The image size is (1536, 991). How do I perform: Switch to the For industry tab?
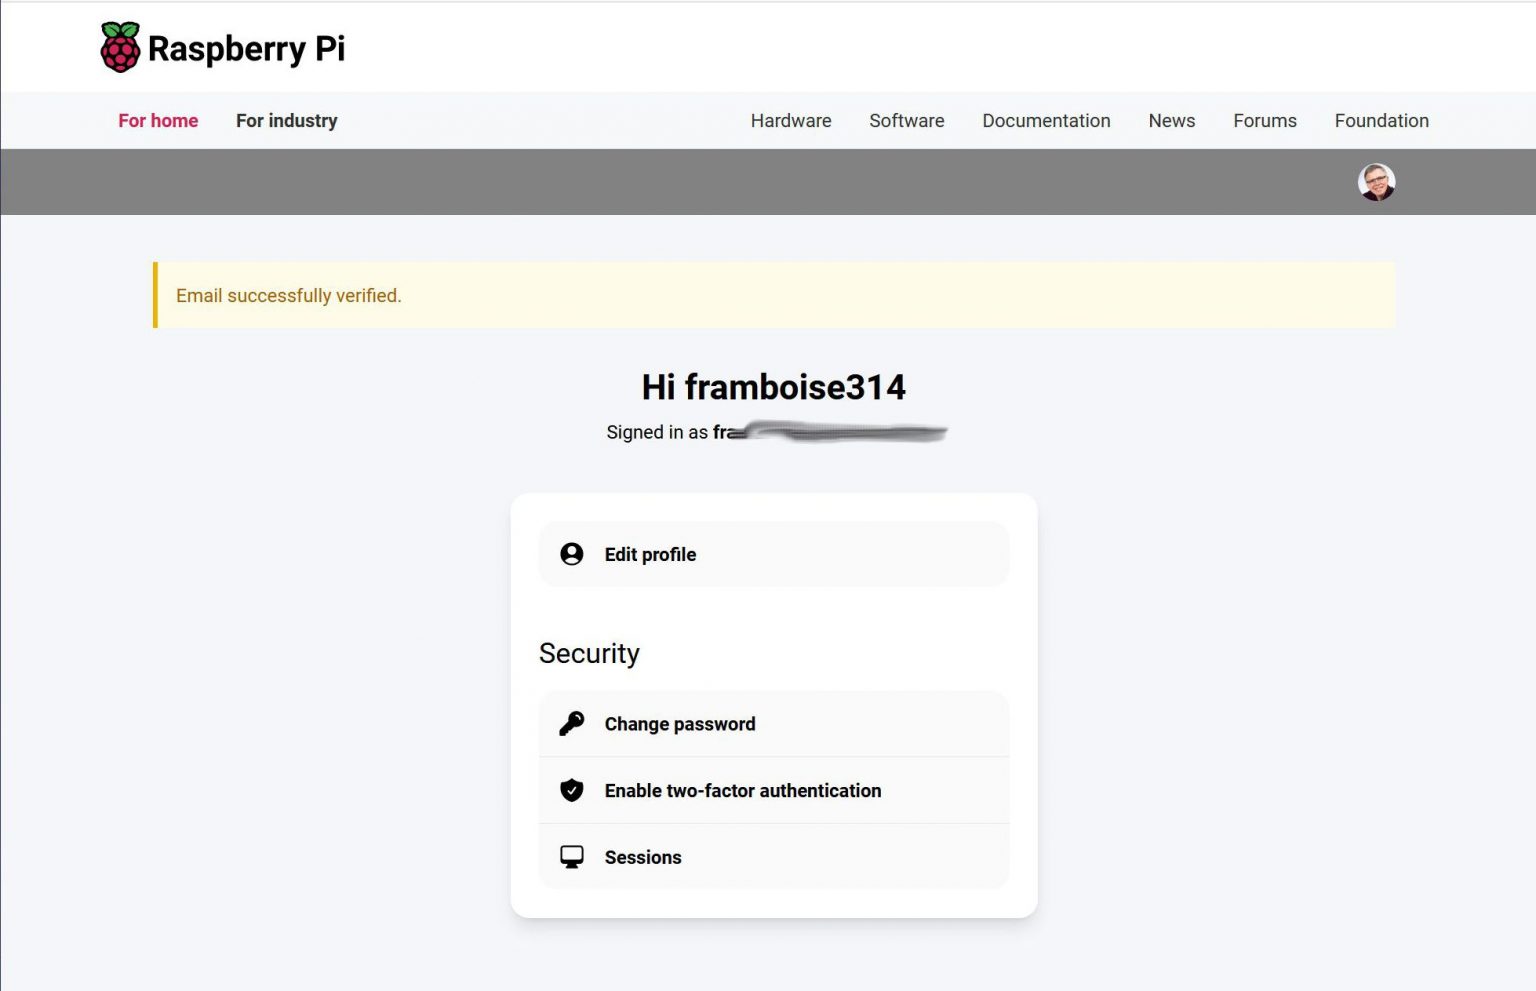tap(286, 120)
